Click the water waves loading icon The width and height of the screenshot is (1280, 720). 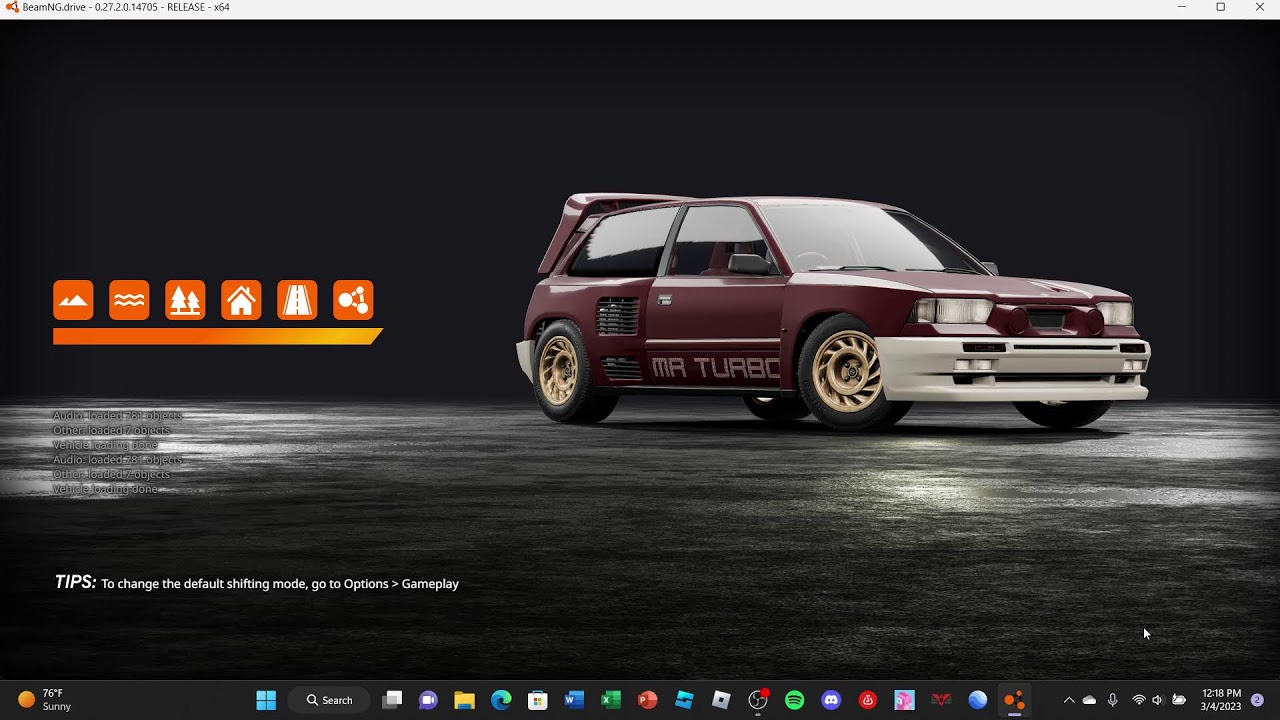tap(129, 300)
